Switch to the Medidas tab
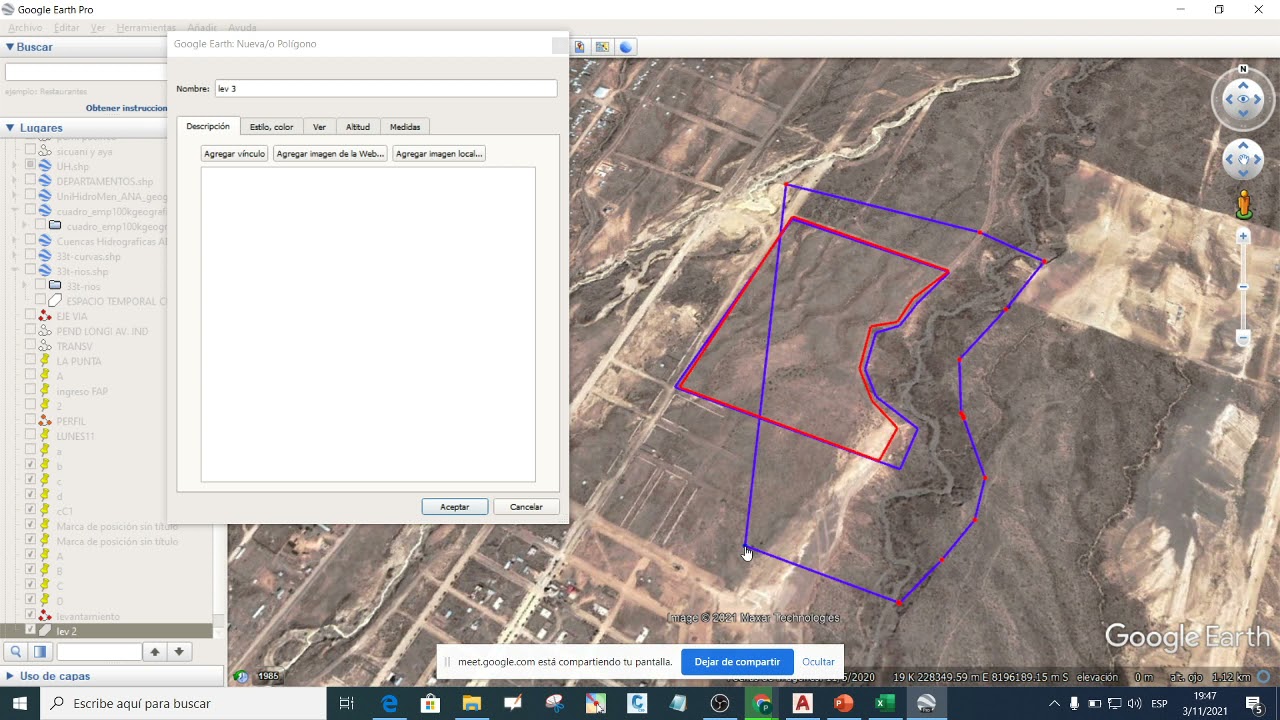 tap(405, 127)
